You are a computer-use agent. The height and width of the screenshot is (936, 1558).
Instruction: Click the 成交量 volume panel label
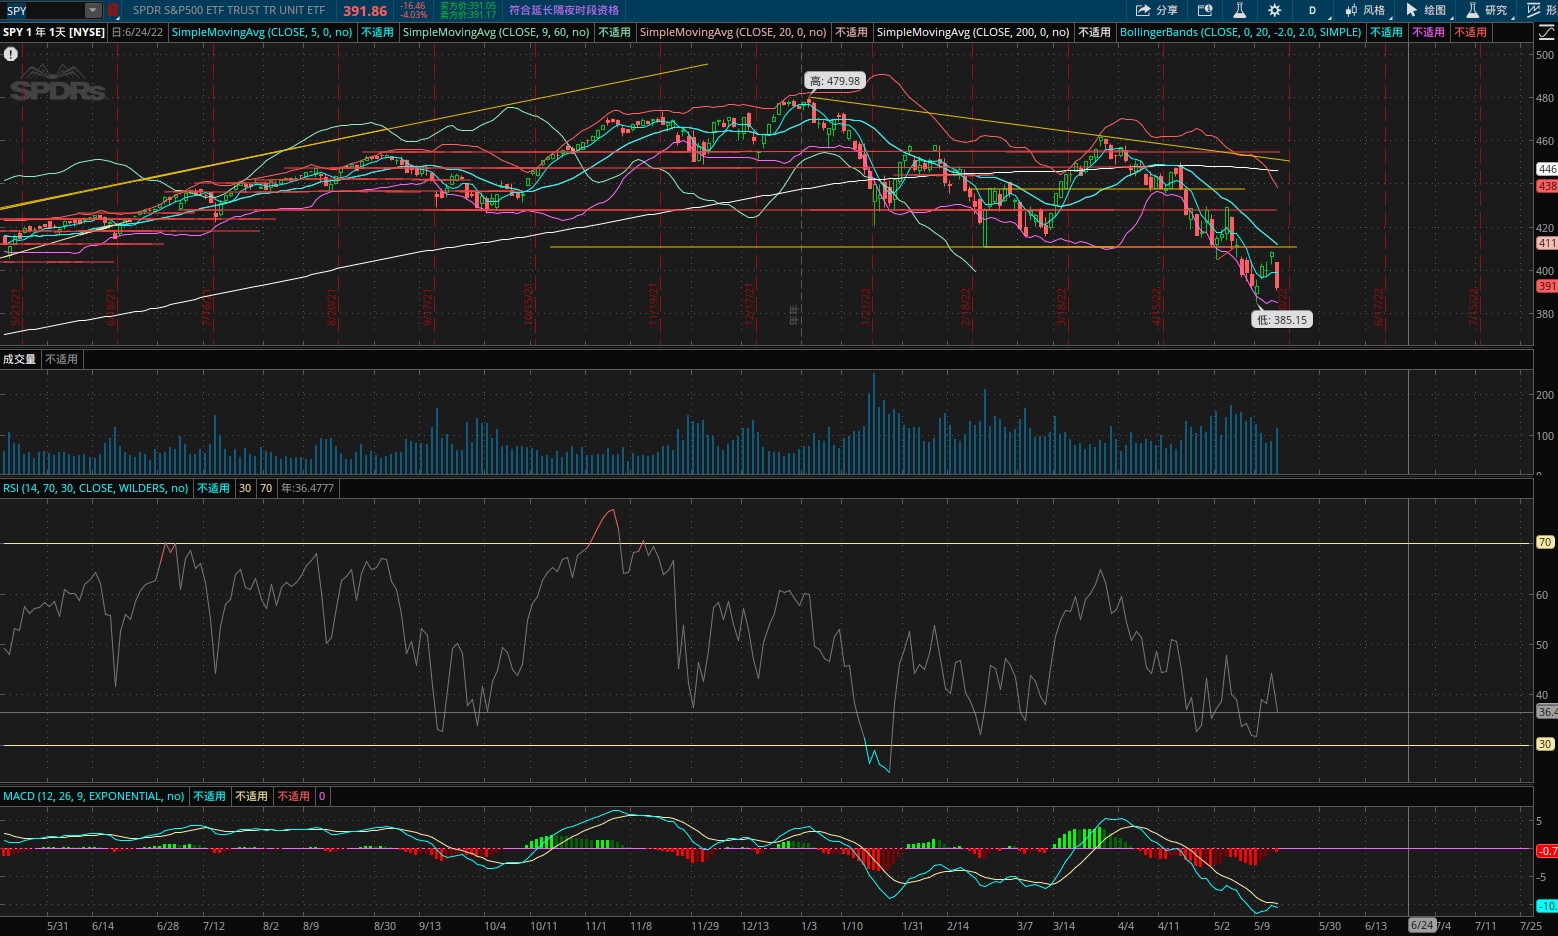[20, 359]
